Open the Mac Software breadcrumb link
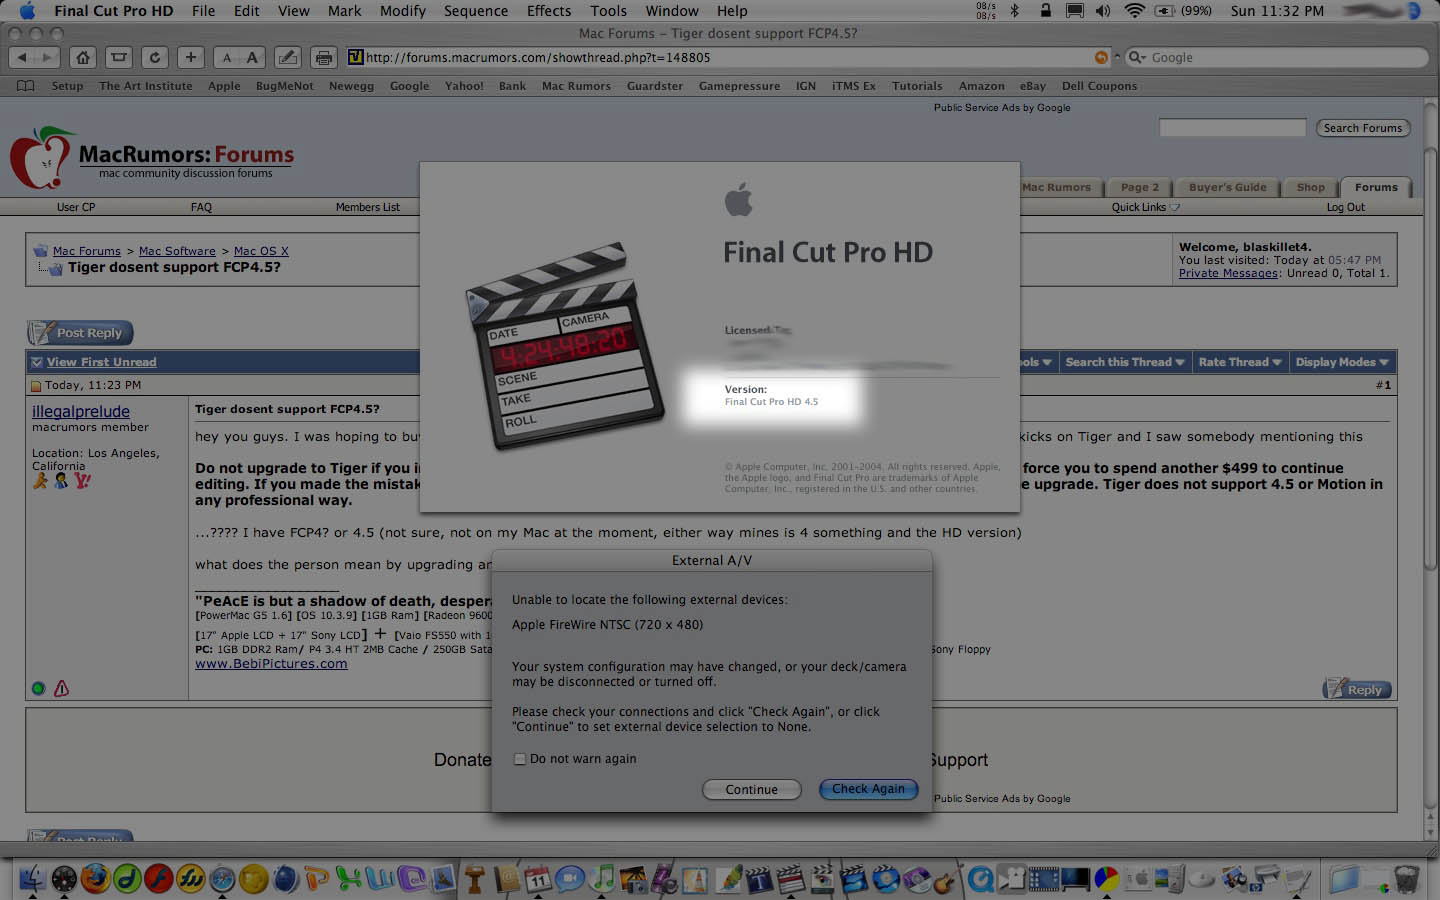 (x=177, y=251)
